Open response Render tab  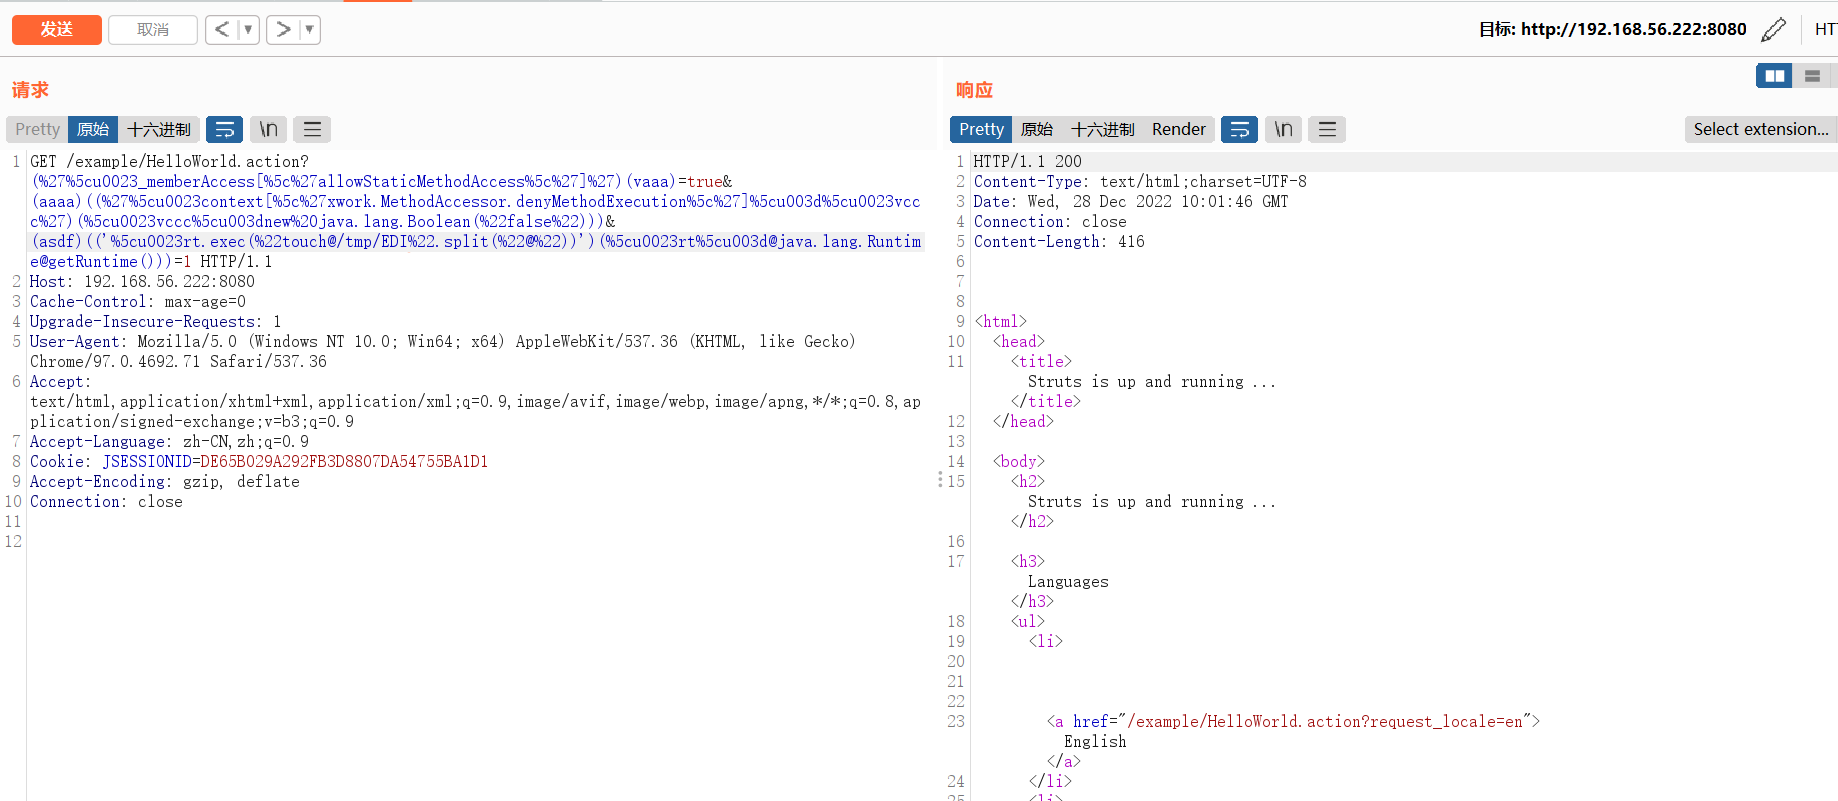click(1179, 129)
